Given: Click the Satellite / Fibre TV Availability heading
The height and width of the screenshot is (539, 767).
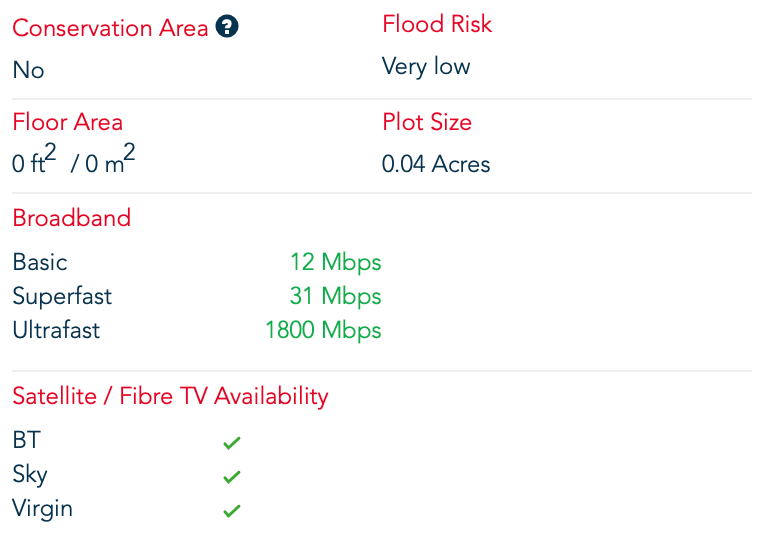Looking at the screenshot, I should pos(170,396).
